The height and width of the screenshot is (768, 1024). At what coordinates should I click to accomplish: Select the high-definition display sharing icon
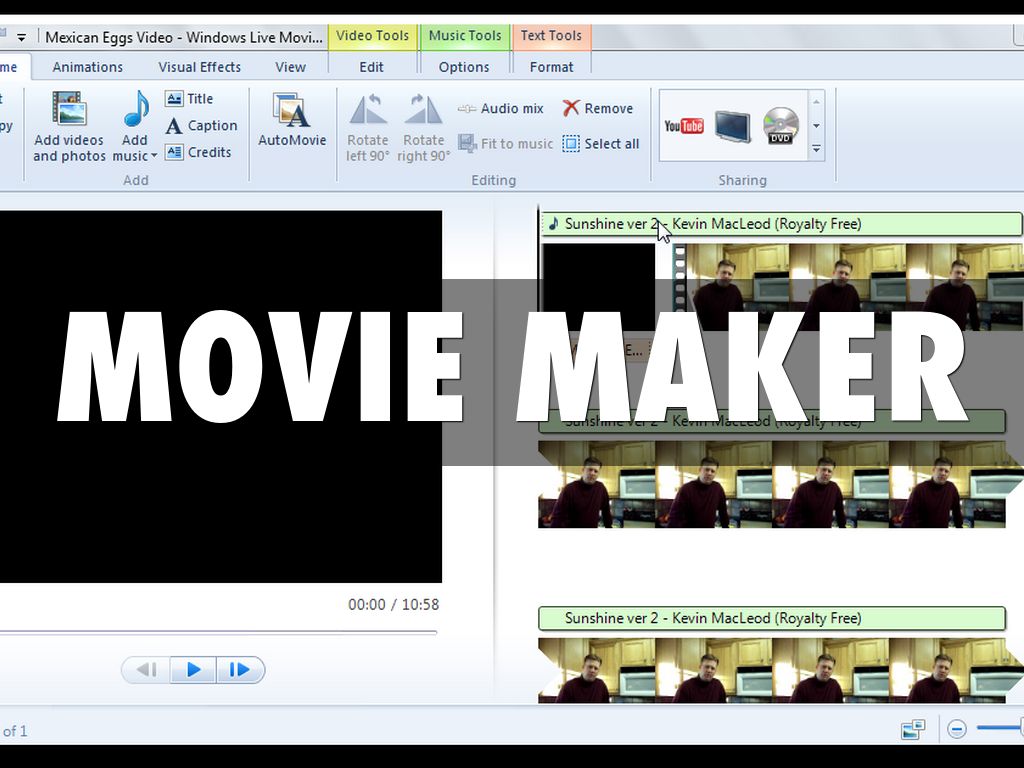(x=732, y=126)
